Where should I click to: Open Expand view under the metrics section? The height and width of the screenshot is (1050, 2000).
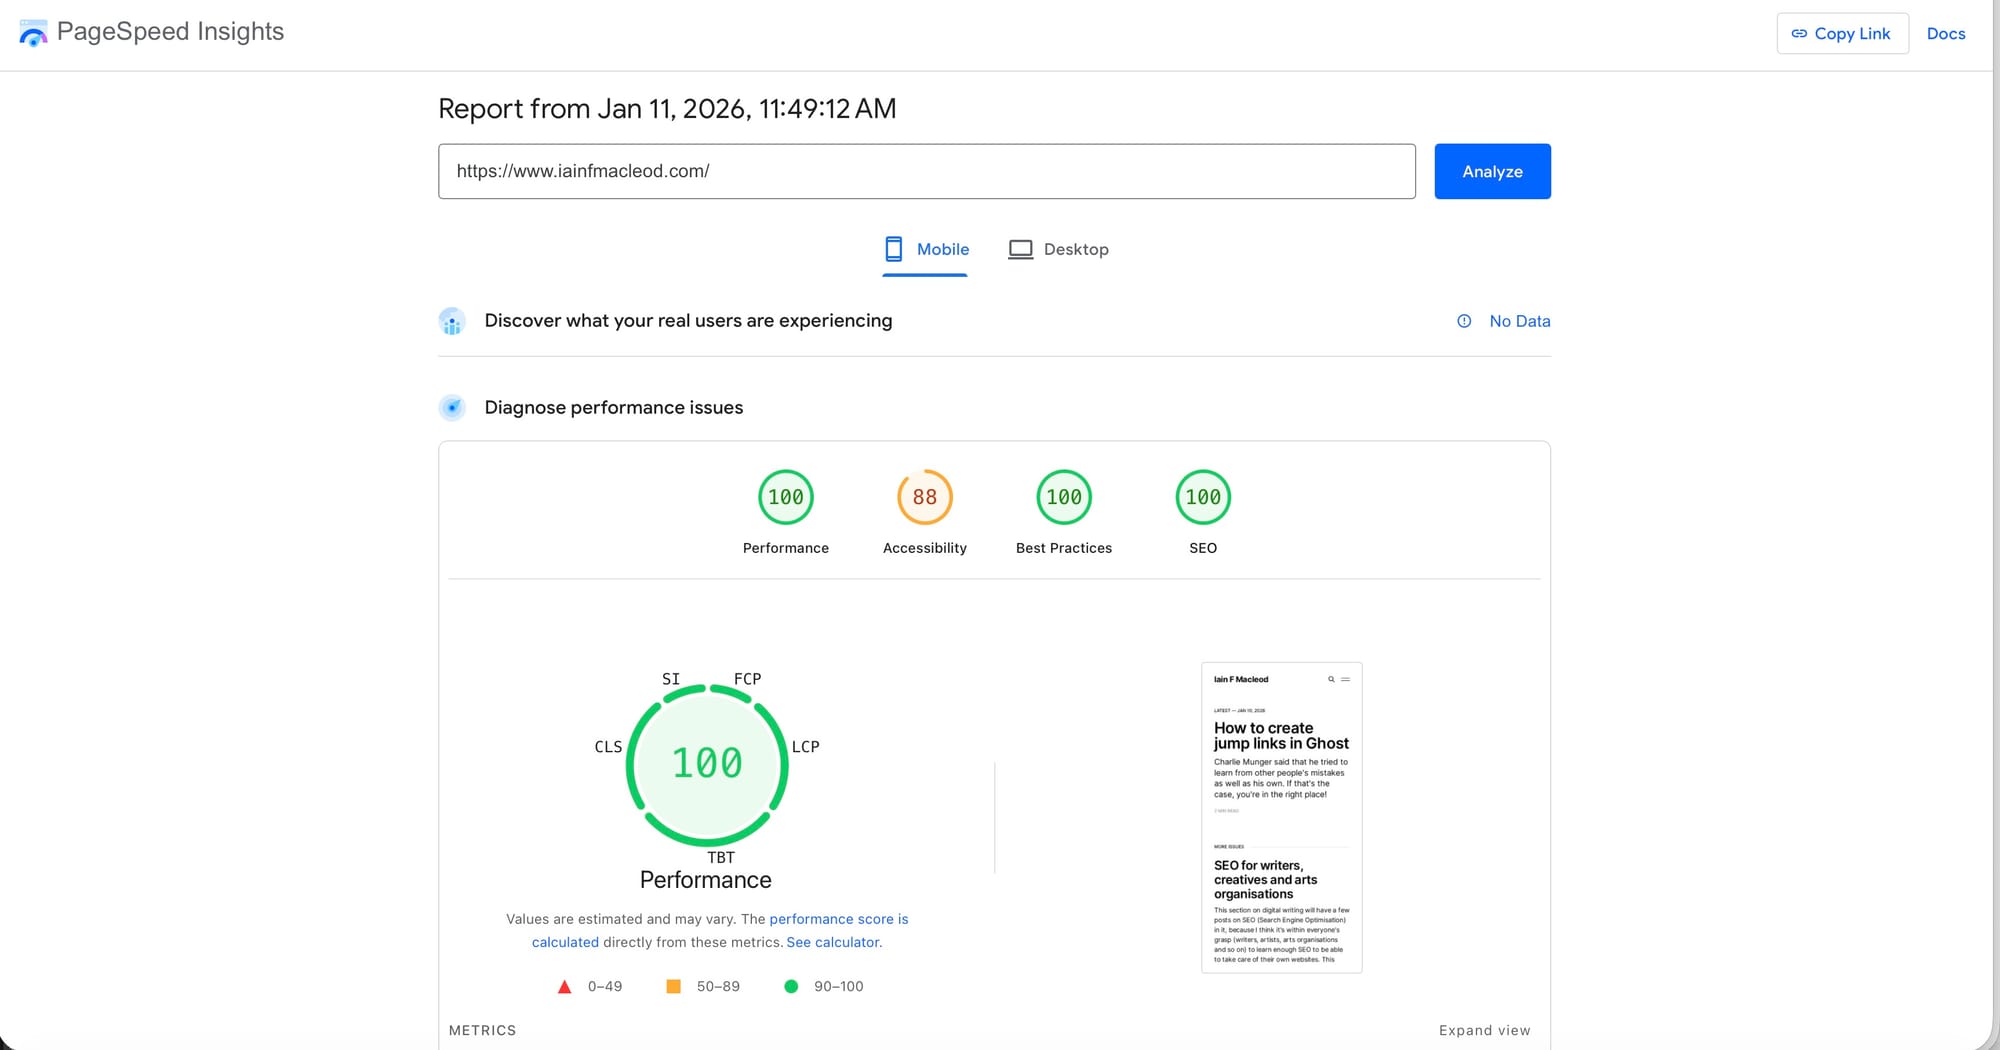tap(1485, 1030)
